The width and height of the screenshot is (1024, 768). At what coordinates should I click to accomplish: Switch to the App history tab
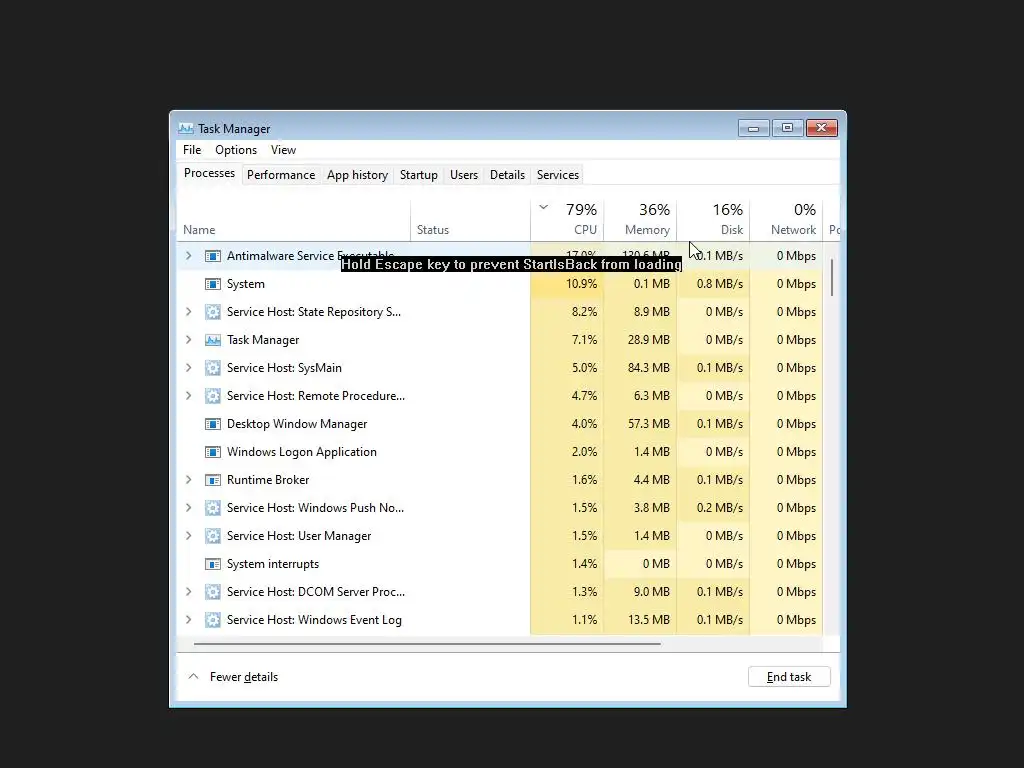pyautogui.click(x=357, y=175)
